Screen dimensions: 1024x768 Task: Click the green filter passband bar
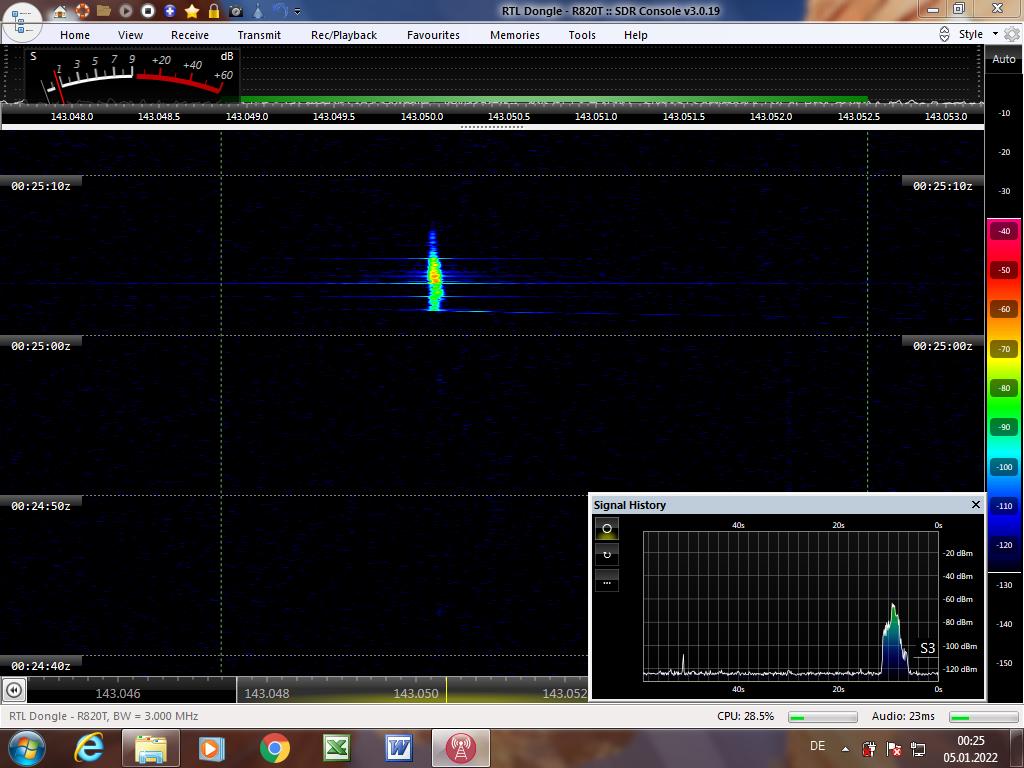tap(554, 99)
